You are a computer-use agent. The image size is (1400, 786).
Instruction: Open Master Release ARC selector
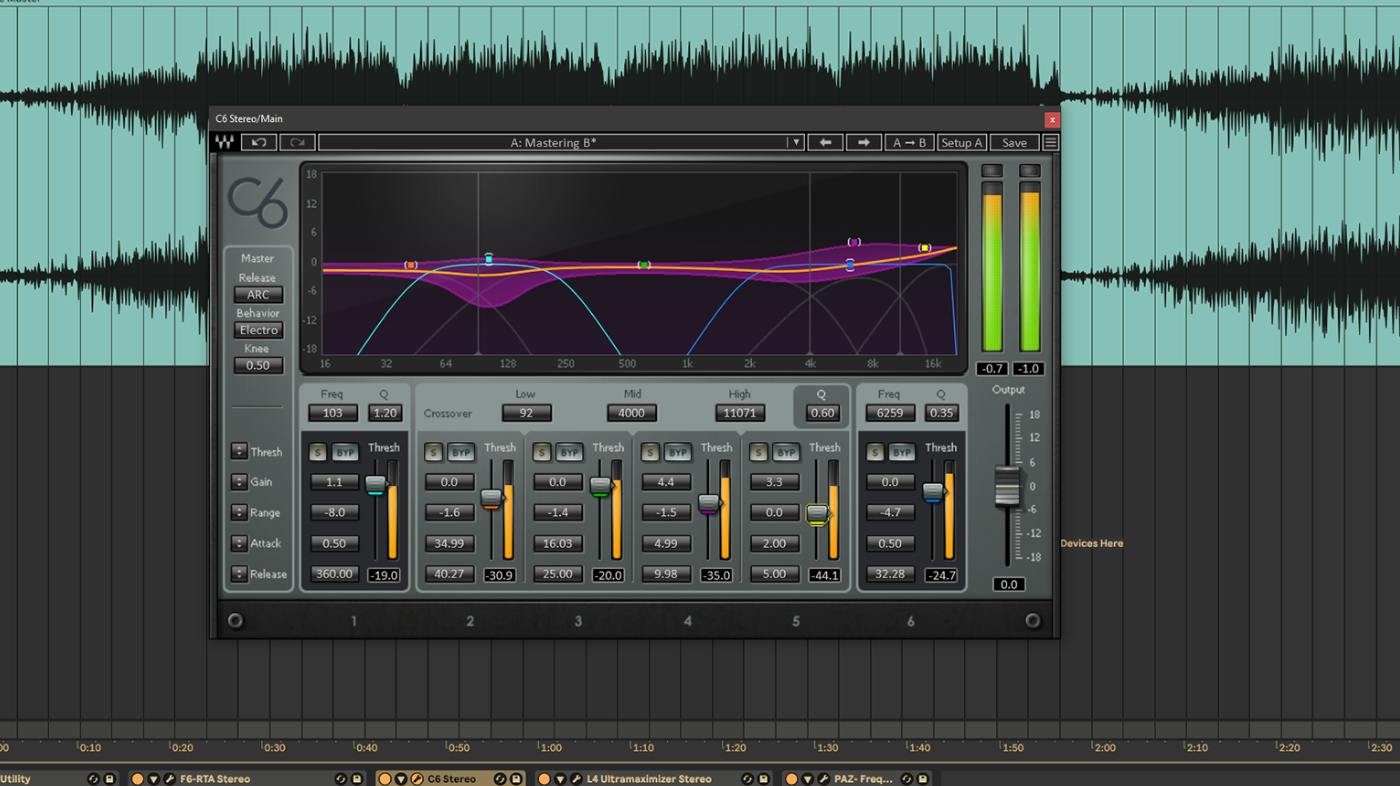[x=258, y=295]
